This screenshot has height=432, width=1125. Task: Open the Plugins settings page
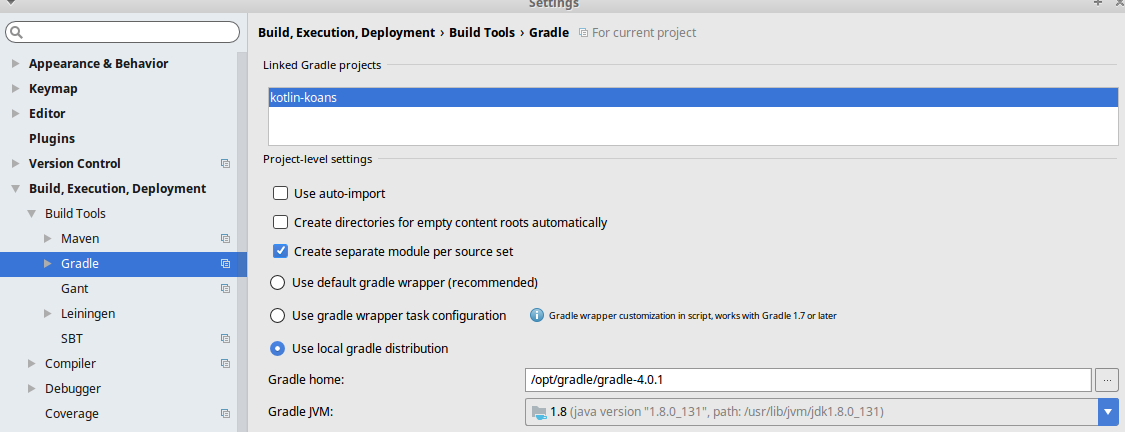click(x=52, y=139)
